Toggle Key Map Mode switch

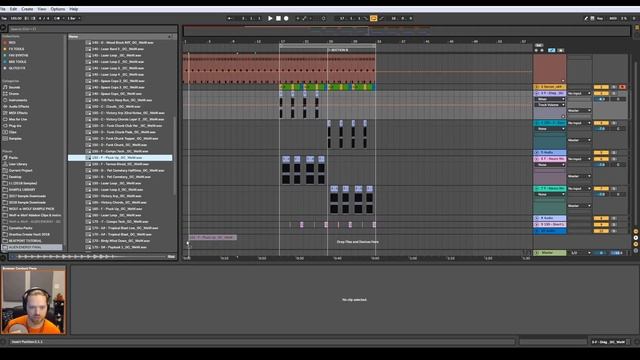click(x=600, y=18)
